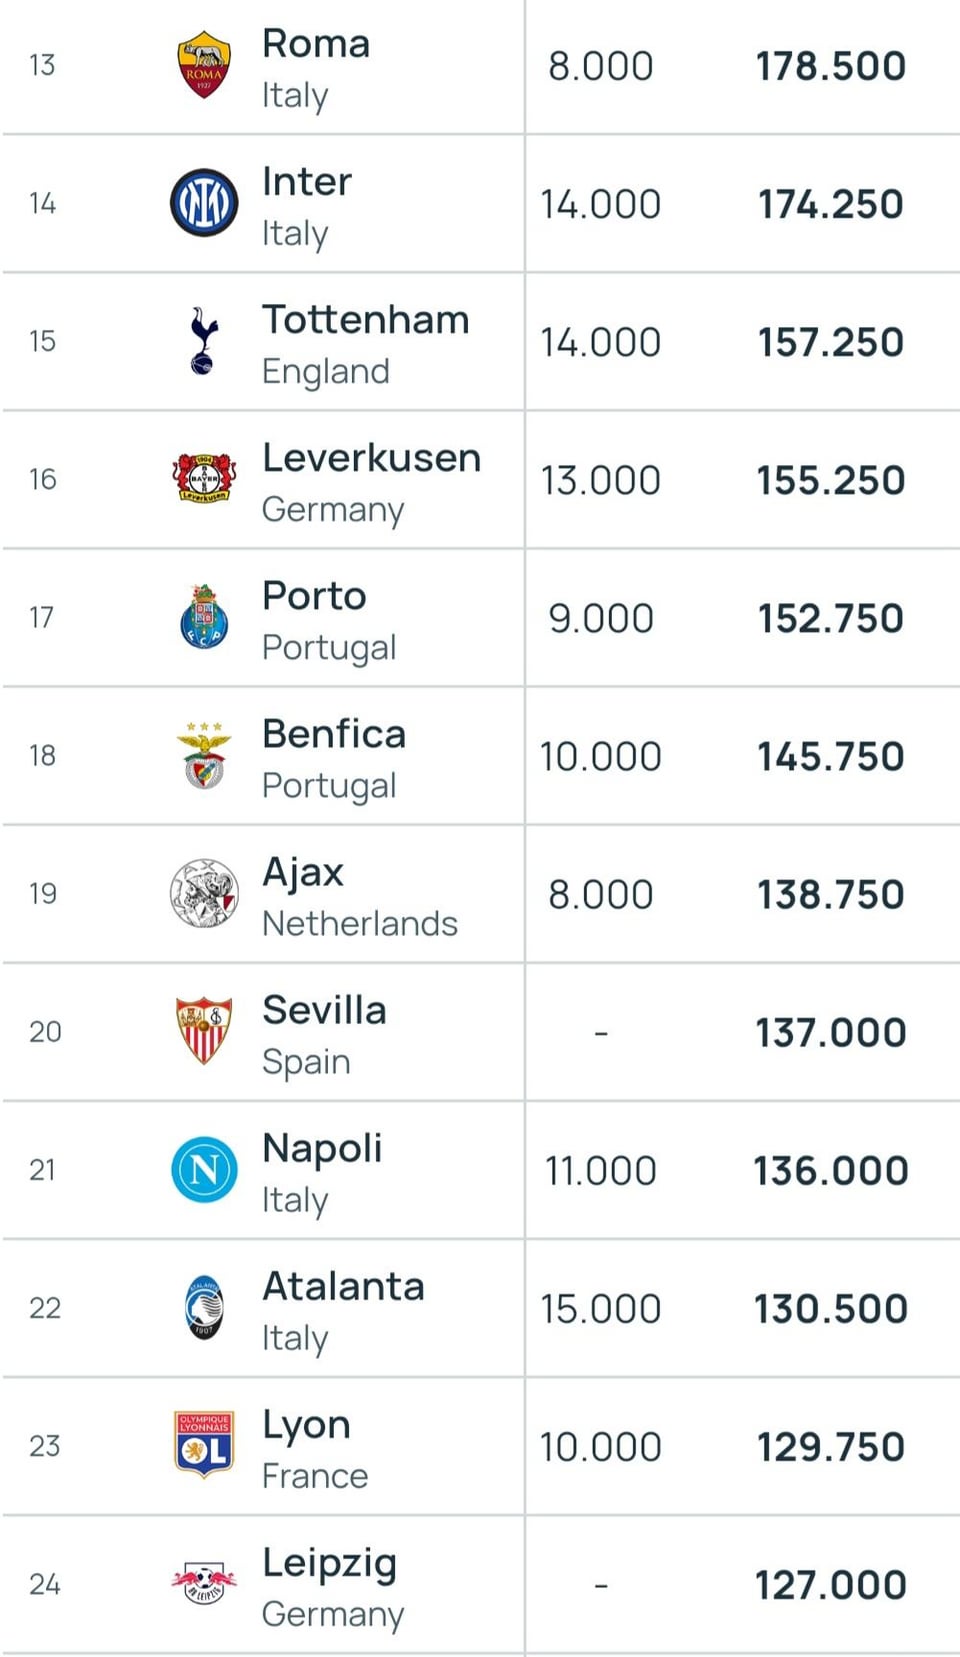Open the Lyon club crest

click(x=204, y=1445)
